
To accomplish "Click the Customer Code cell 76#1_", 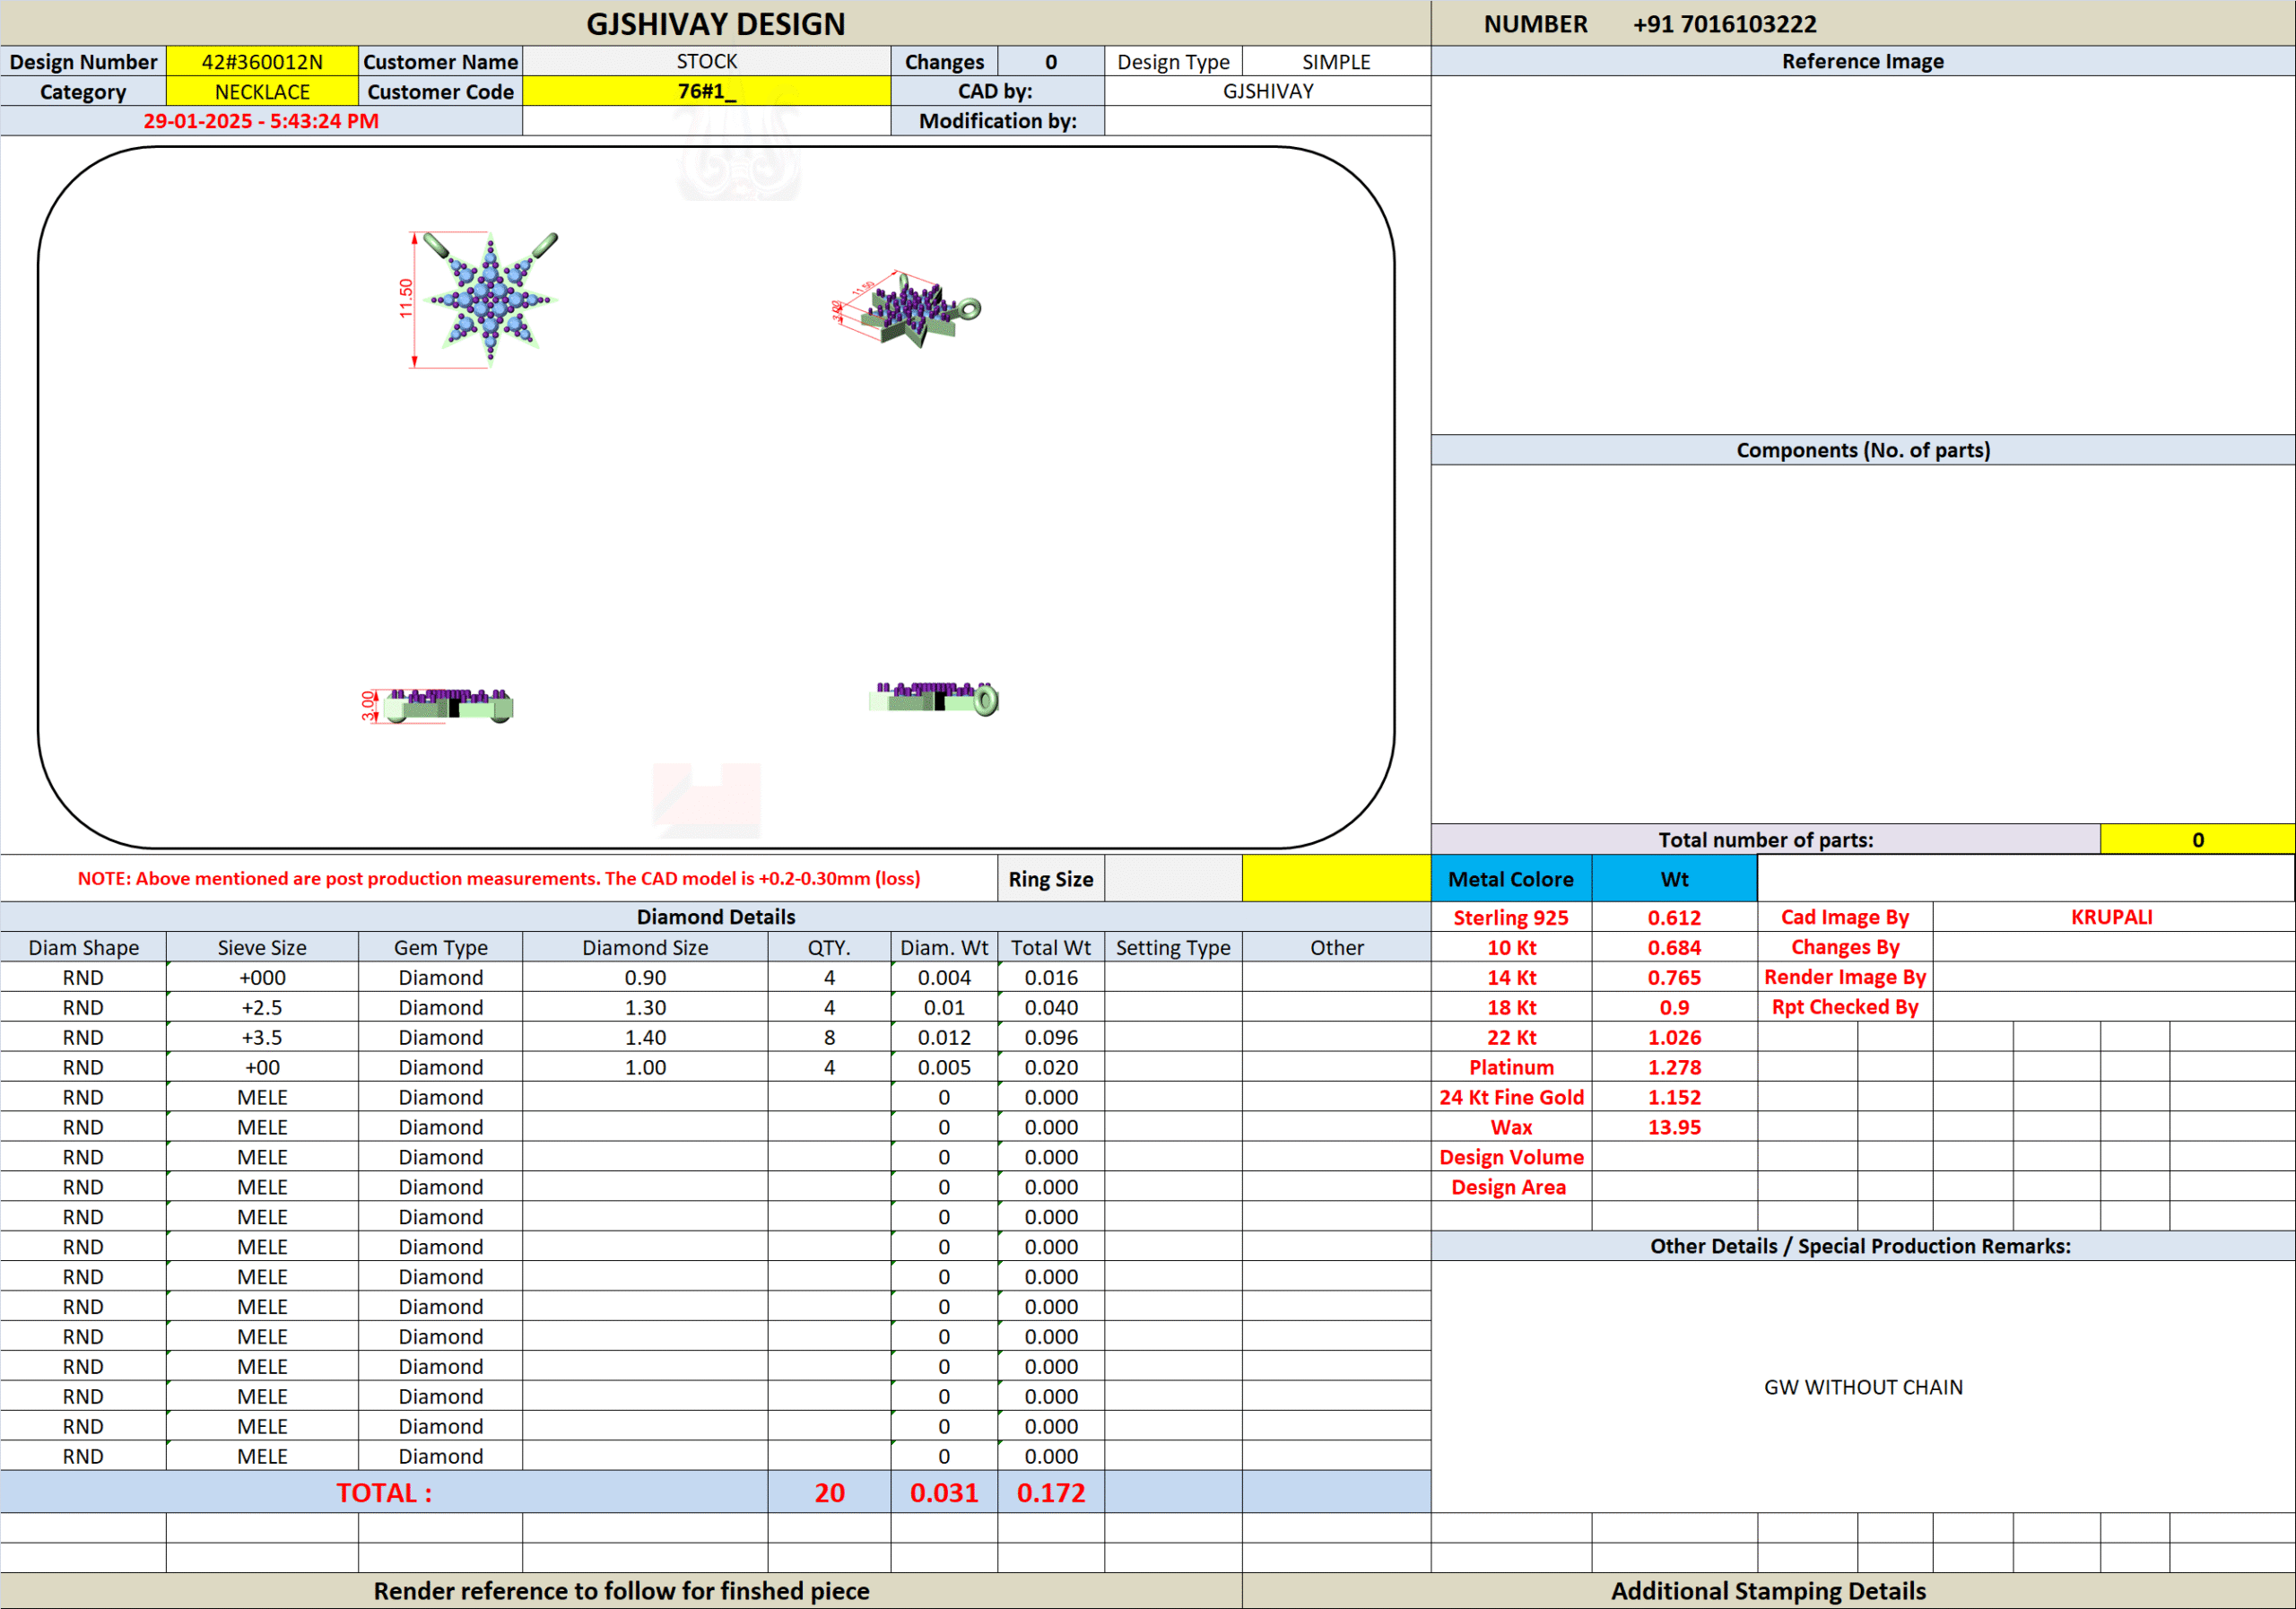I will (706, 92).
